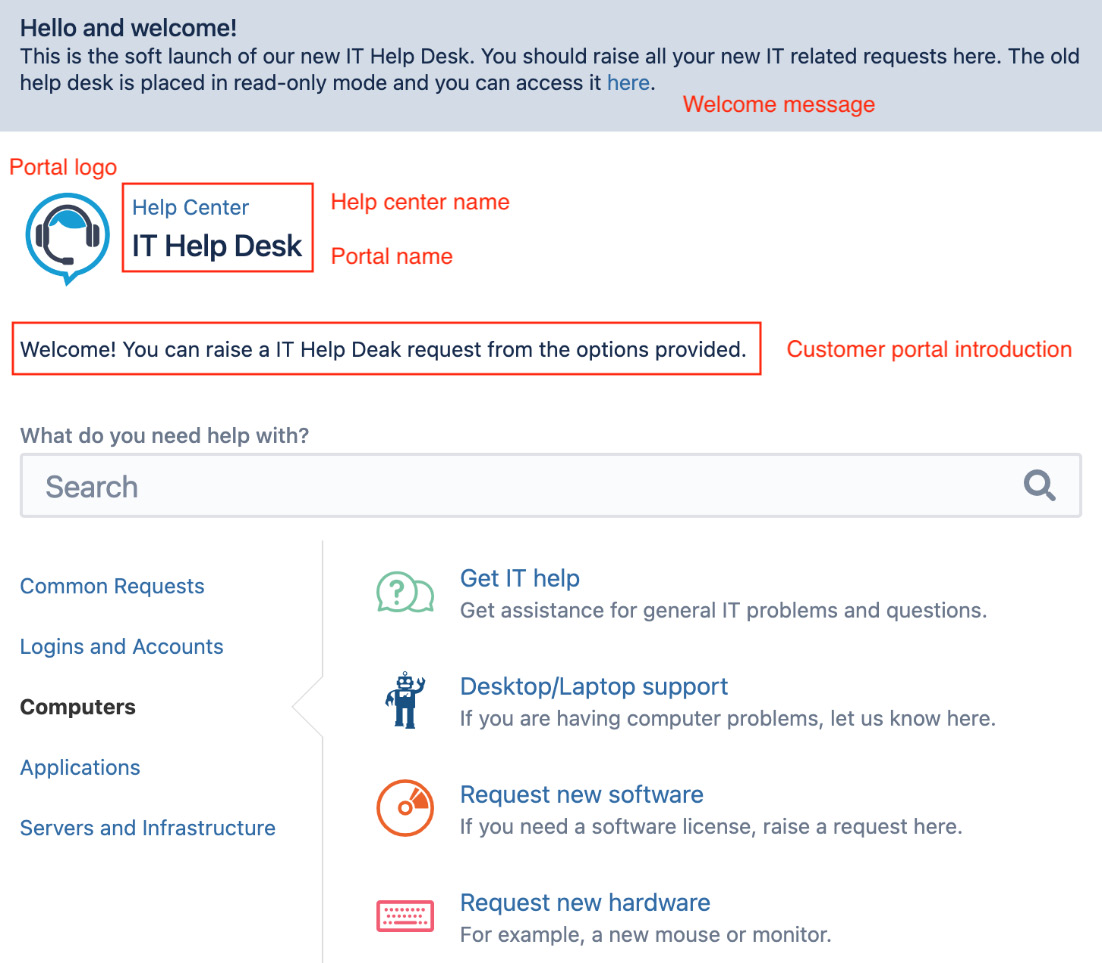The height and width of the screenshot is (963, 1102).
Task: Click the orange disc software icon
Action: coord(405,808)
